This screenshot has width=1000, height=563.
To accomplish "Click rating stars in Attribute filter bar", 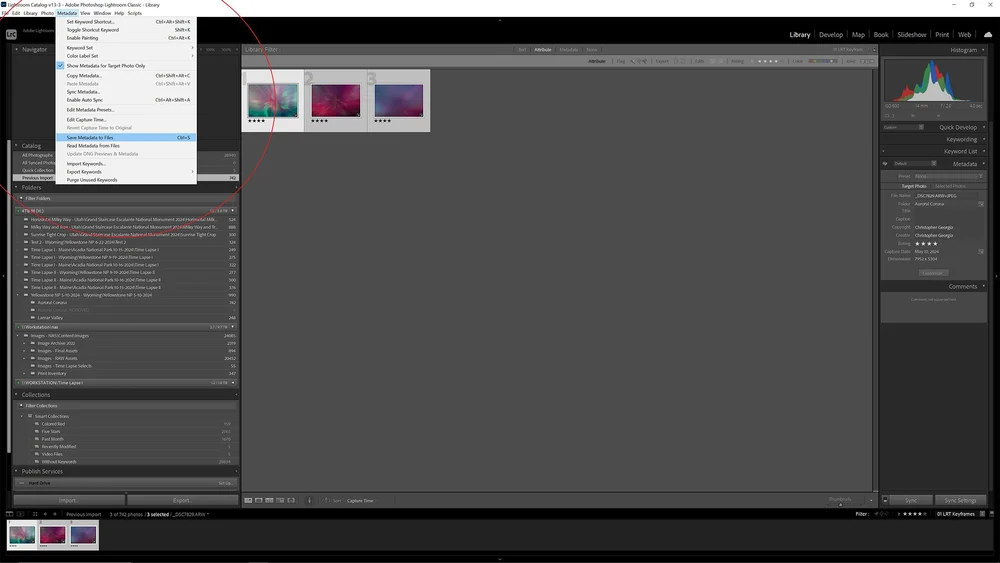I will (767, 61).
